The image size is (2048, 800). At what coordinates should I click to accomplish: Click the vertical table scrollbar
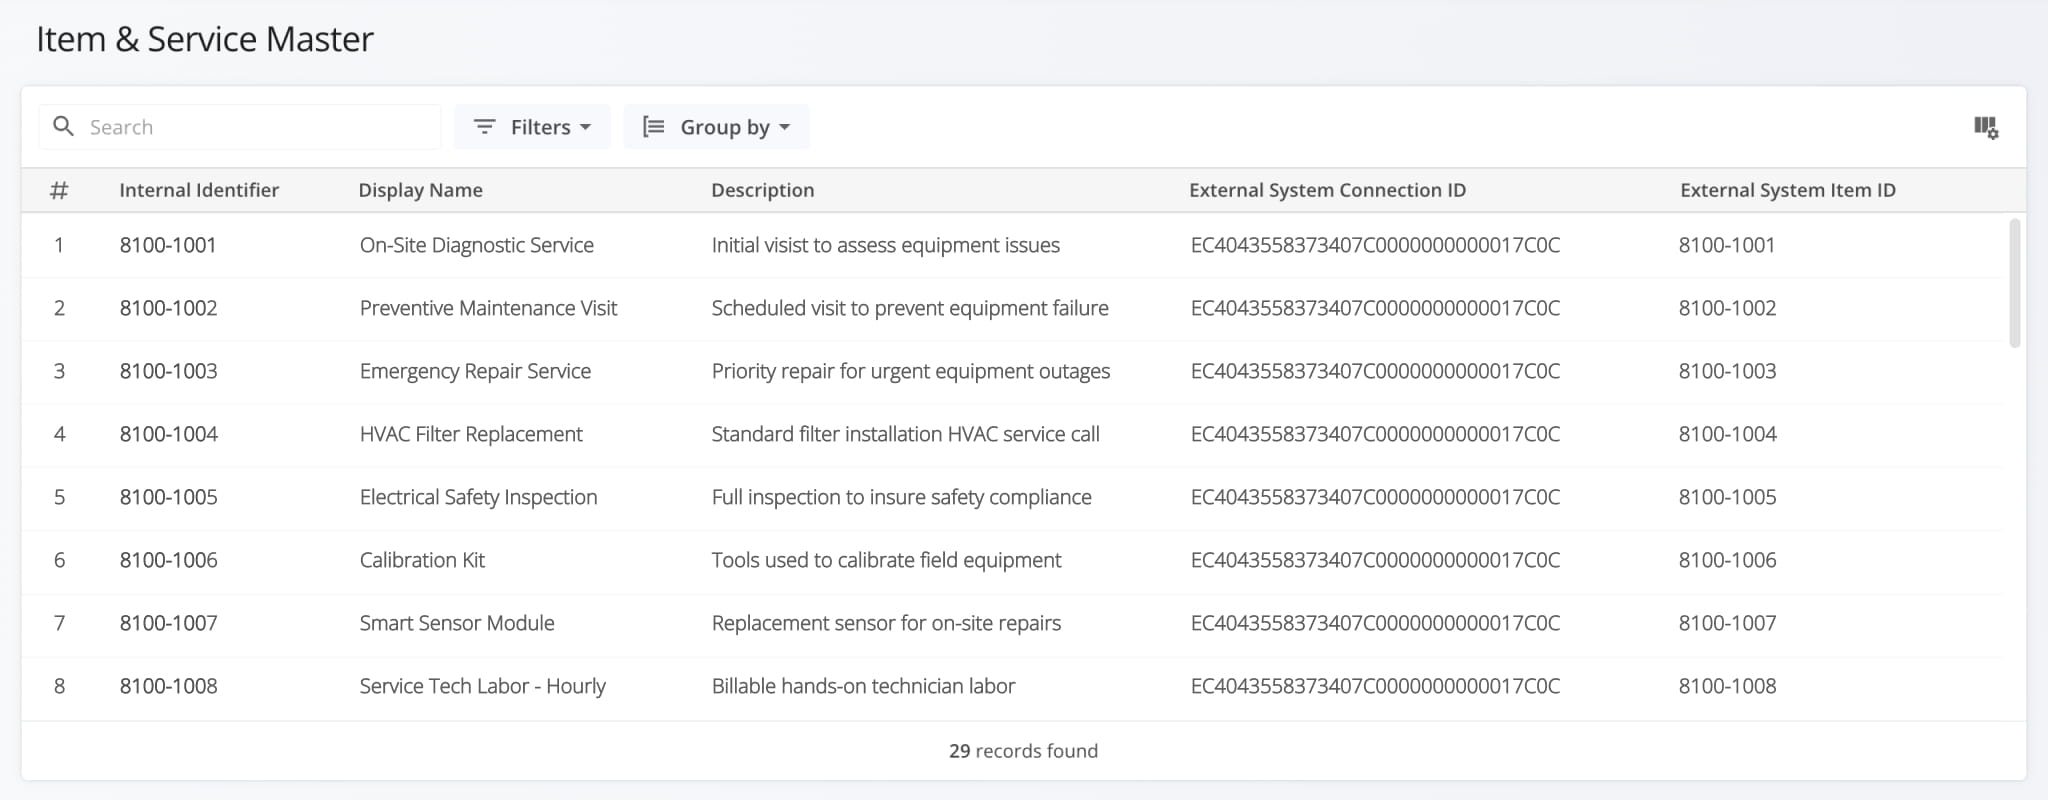coord(2015,283)
